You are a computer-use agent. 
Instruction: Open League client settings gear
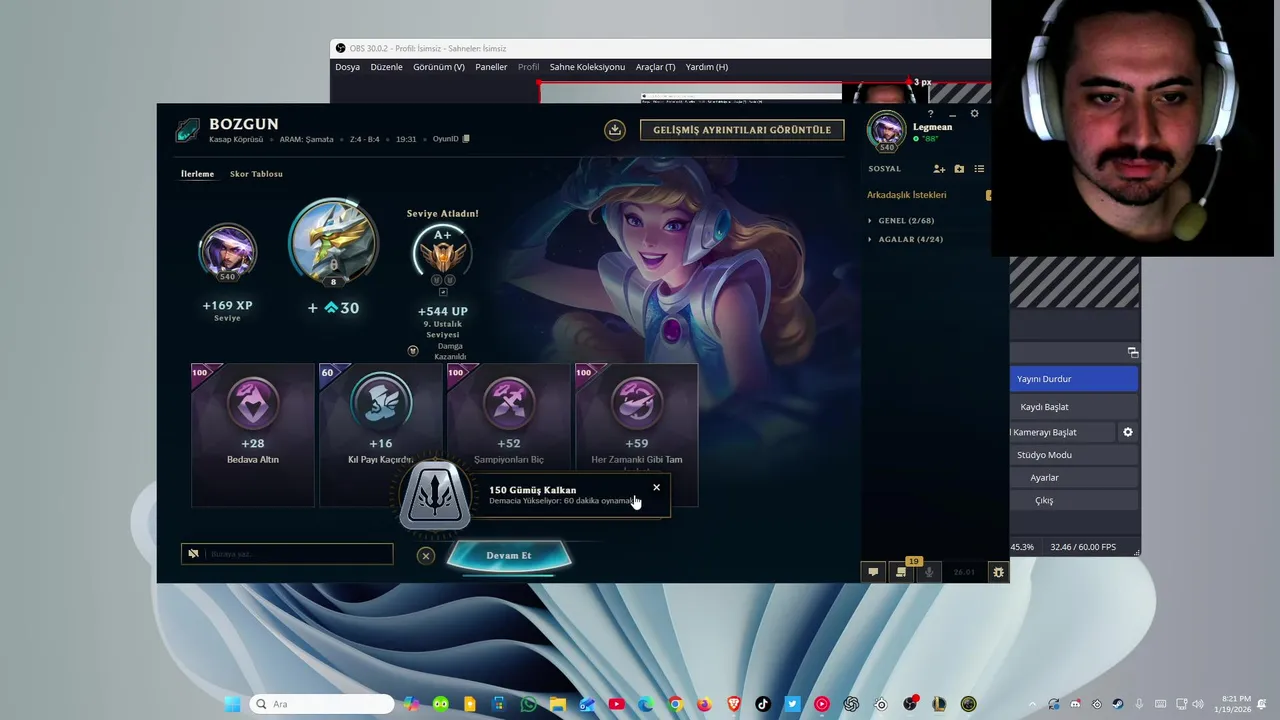(975, 114)
